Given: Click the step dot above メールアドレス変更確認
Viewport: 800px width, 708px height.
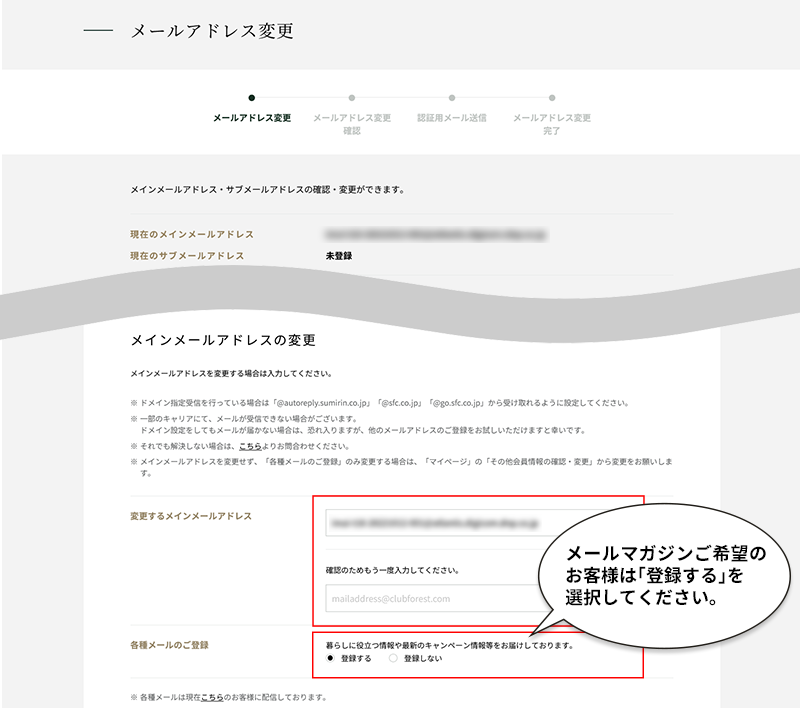Looking at the screenshot, I should (352, 98).
